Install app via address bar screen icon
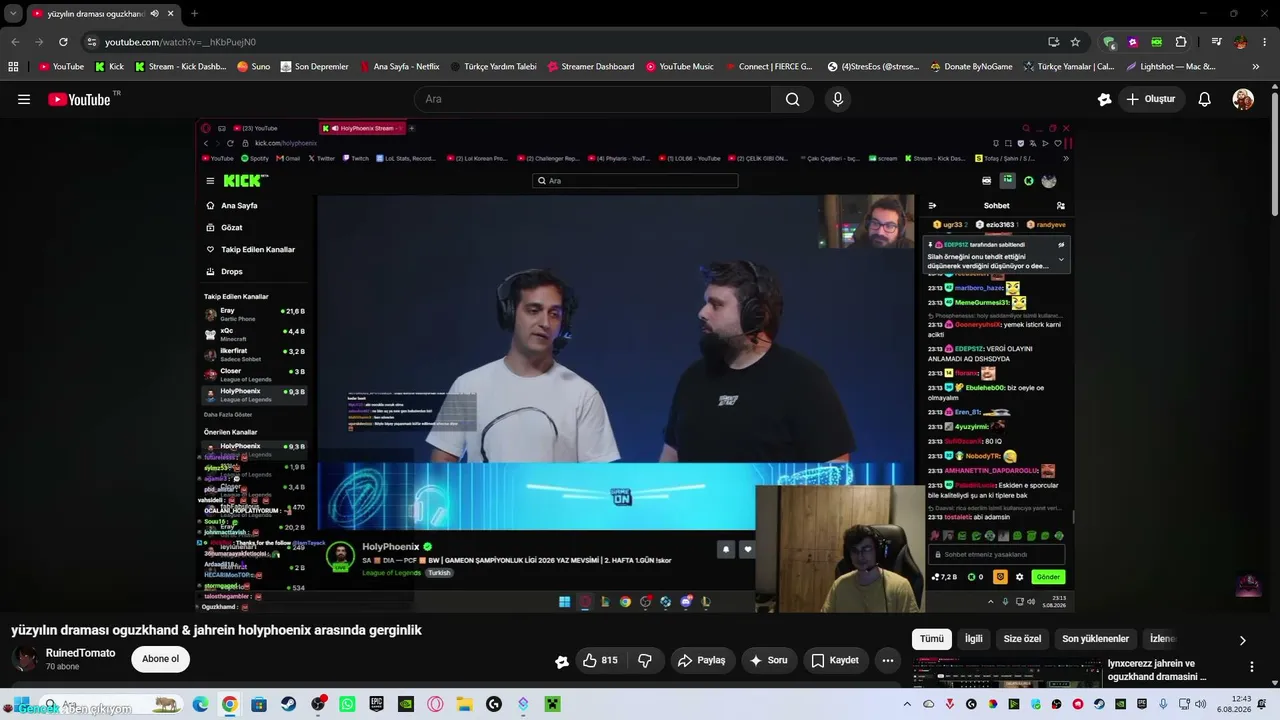1280x720 pixels. pyautogui.click(x=1053, y=42)
